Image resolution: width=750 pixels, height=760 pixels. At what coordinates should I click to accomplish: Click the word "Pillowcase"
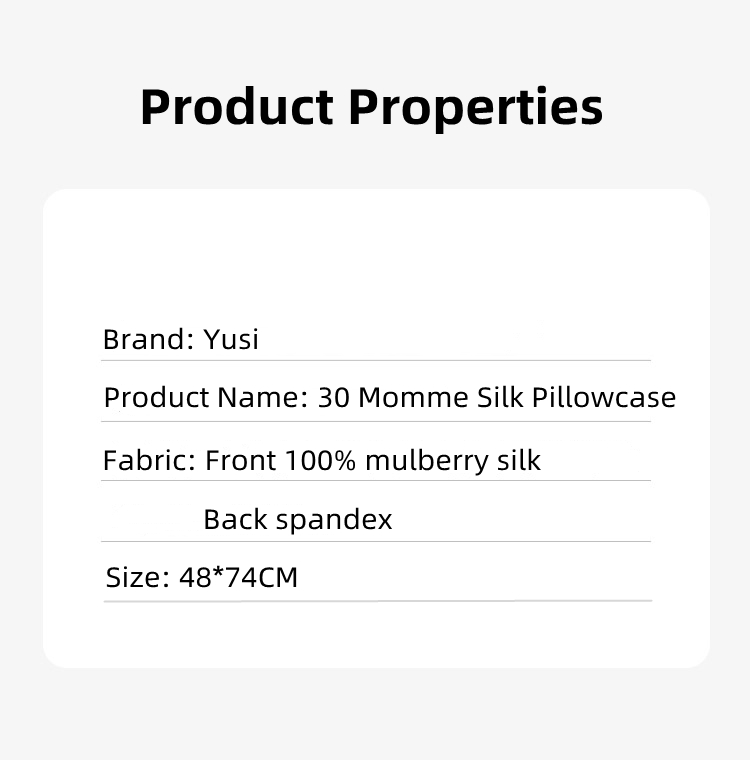pyautogui.click(x=604, y=398)
